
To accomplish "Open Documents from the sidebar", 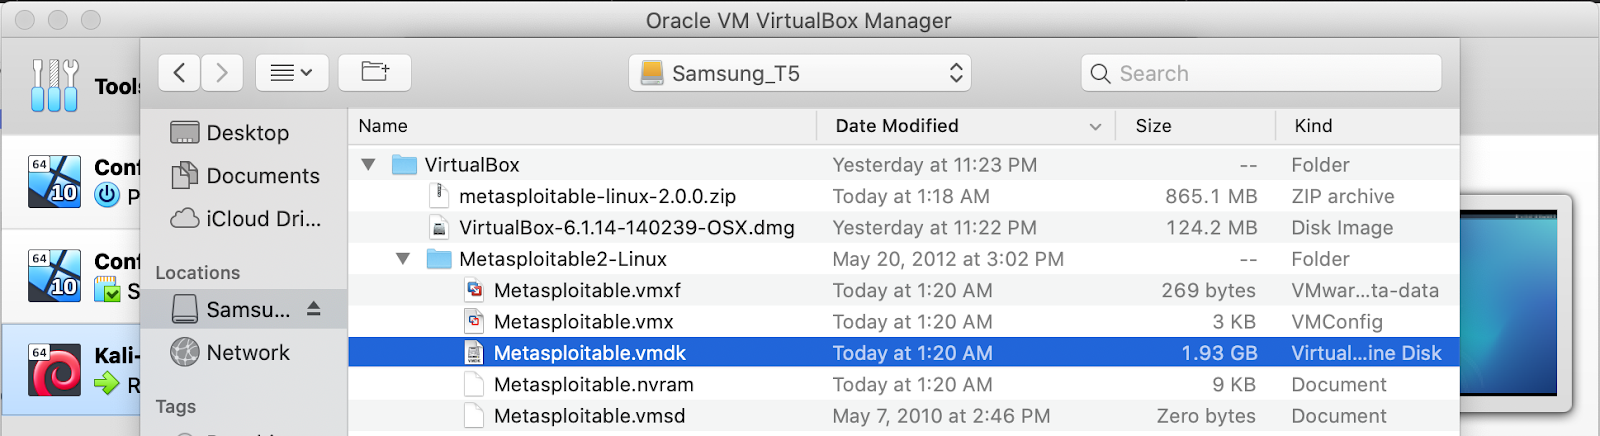I will [262, 176].
